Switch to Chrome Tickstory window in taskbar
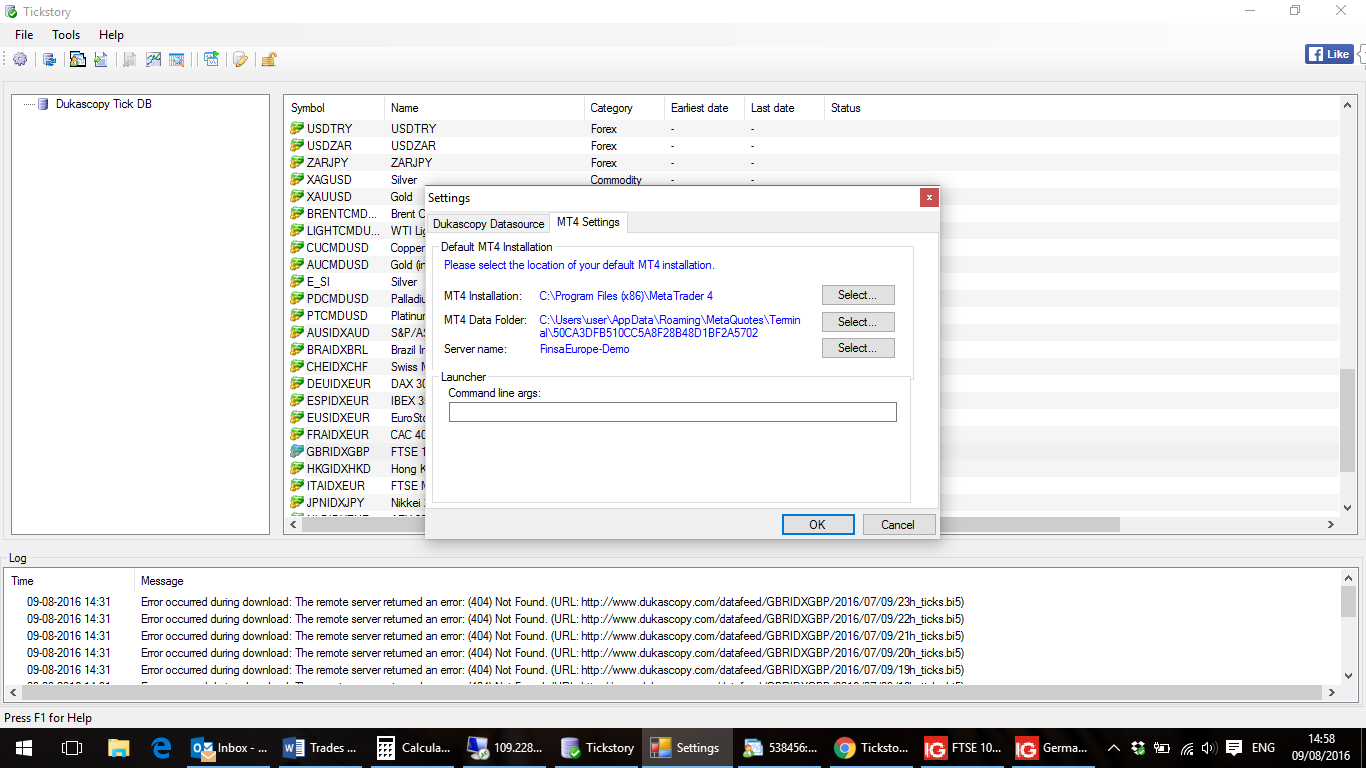The width and height of the screenshot is (1366, 768). 873,747
